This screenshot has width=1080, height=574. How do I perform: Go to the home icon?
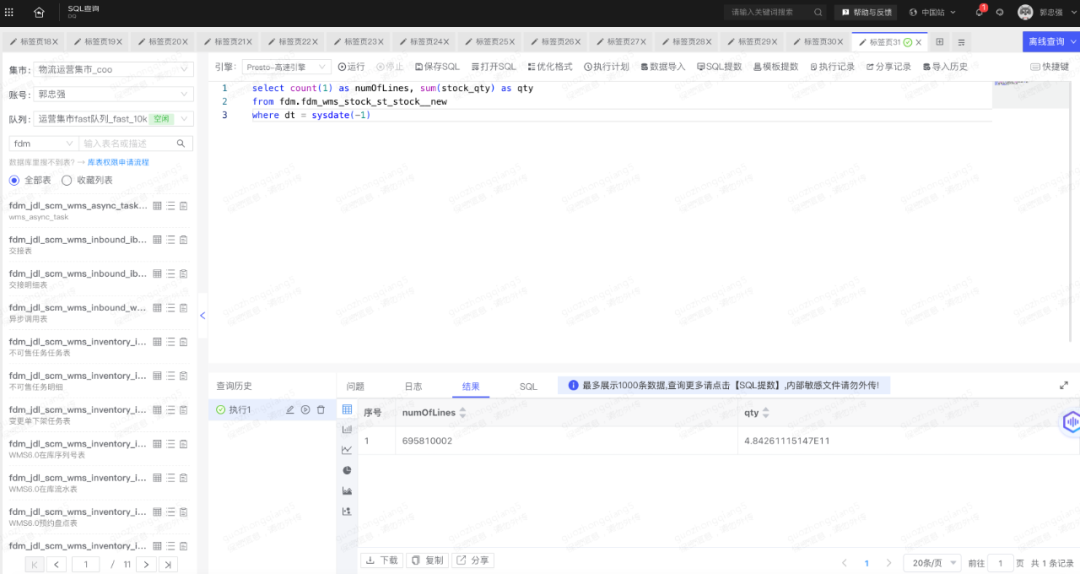click(39, 12)
